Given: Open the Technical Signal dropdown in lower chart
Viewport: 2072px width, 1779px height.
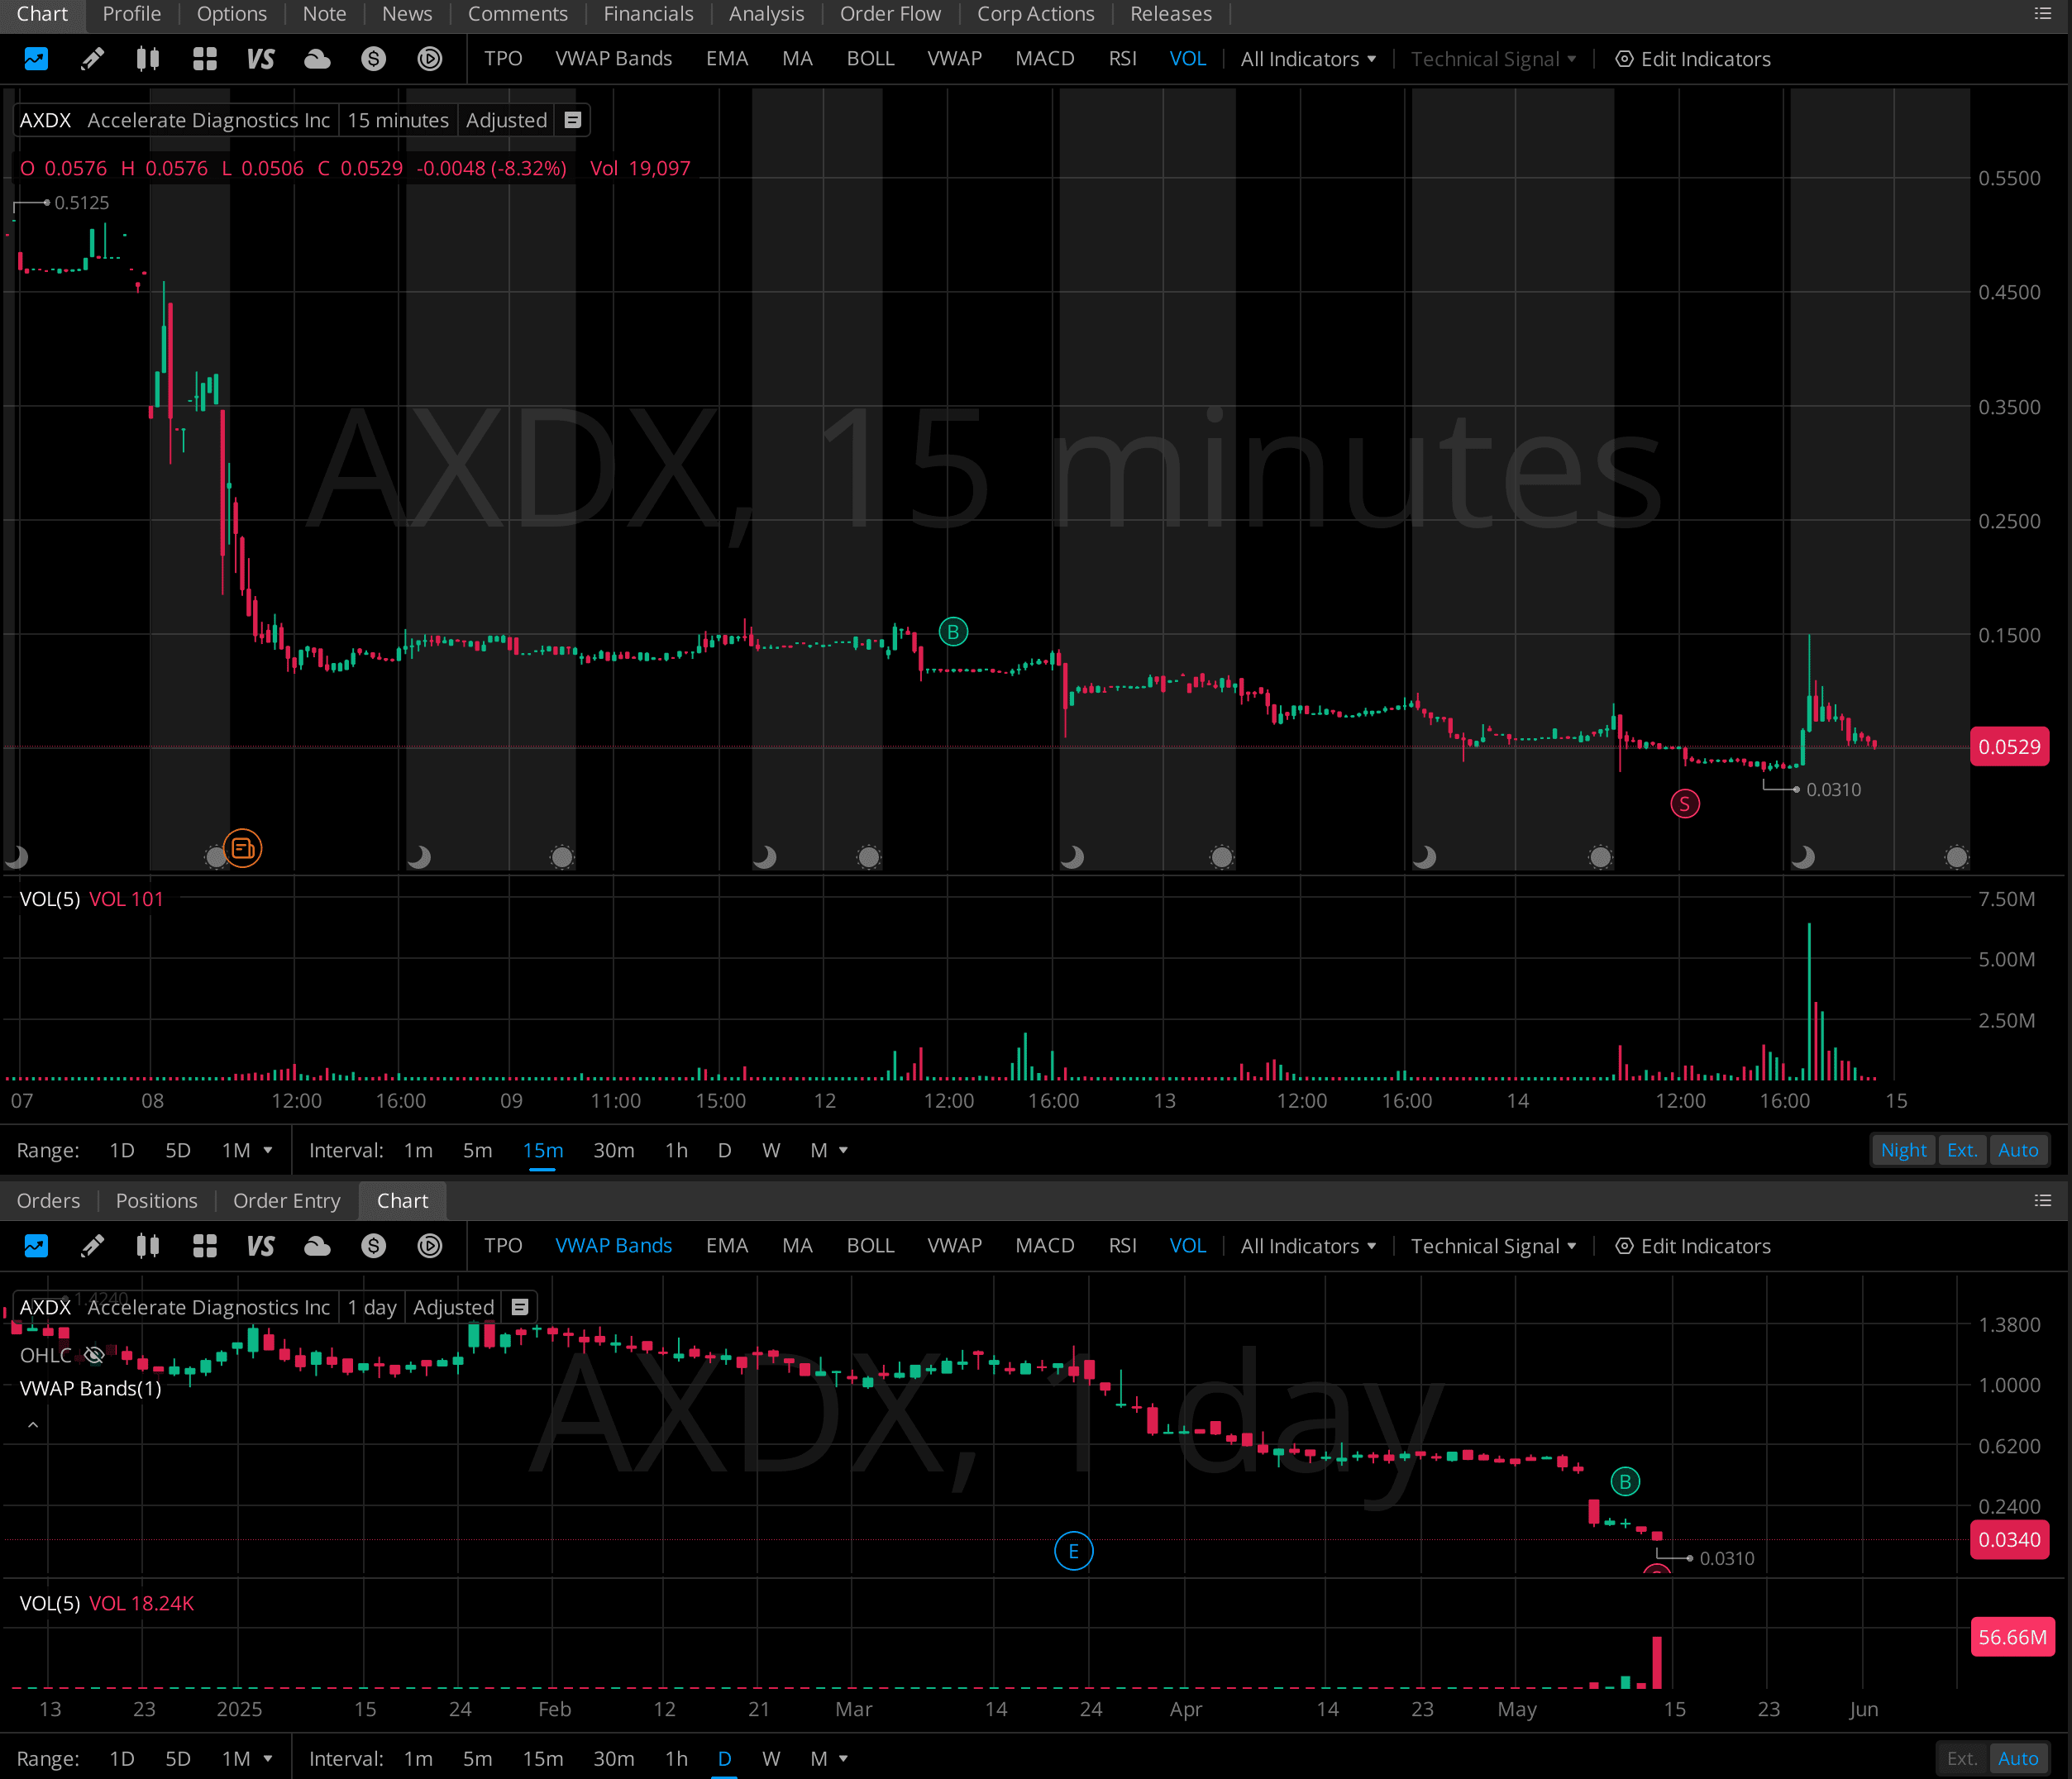Looking at the screenshot, I should click(1493, 1246).
